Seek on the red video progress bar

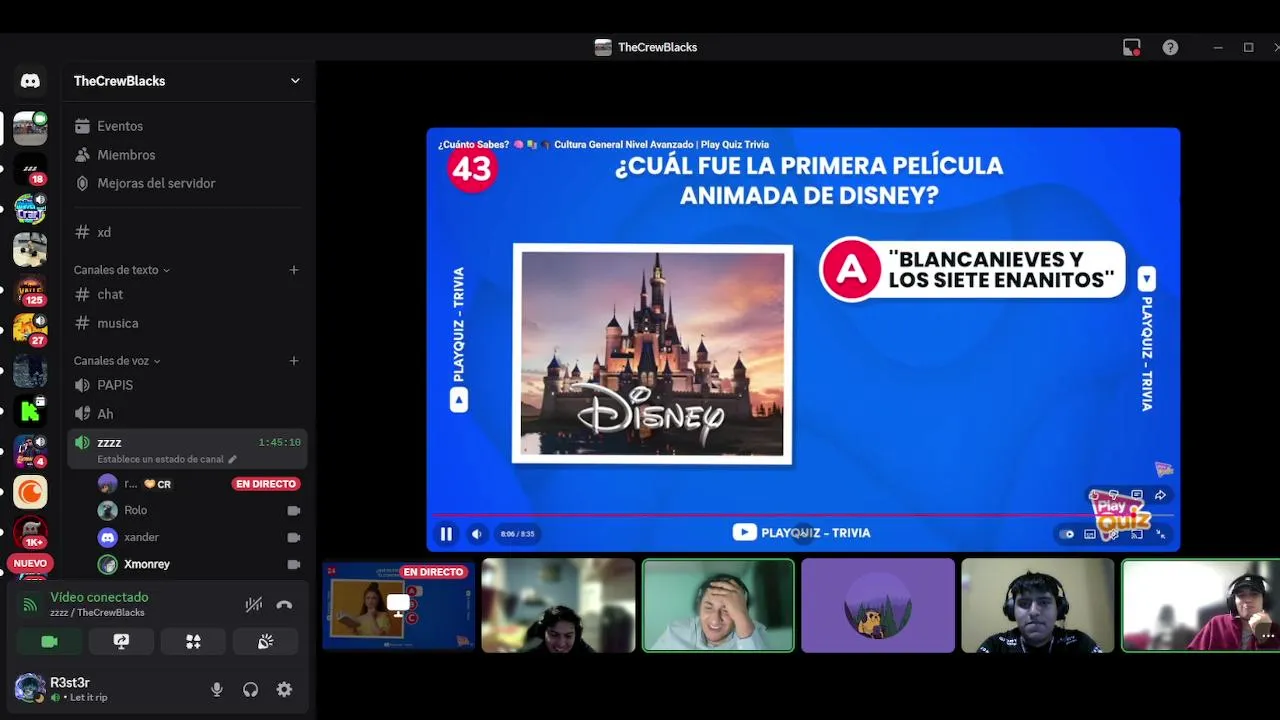(803, 516)
